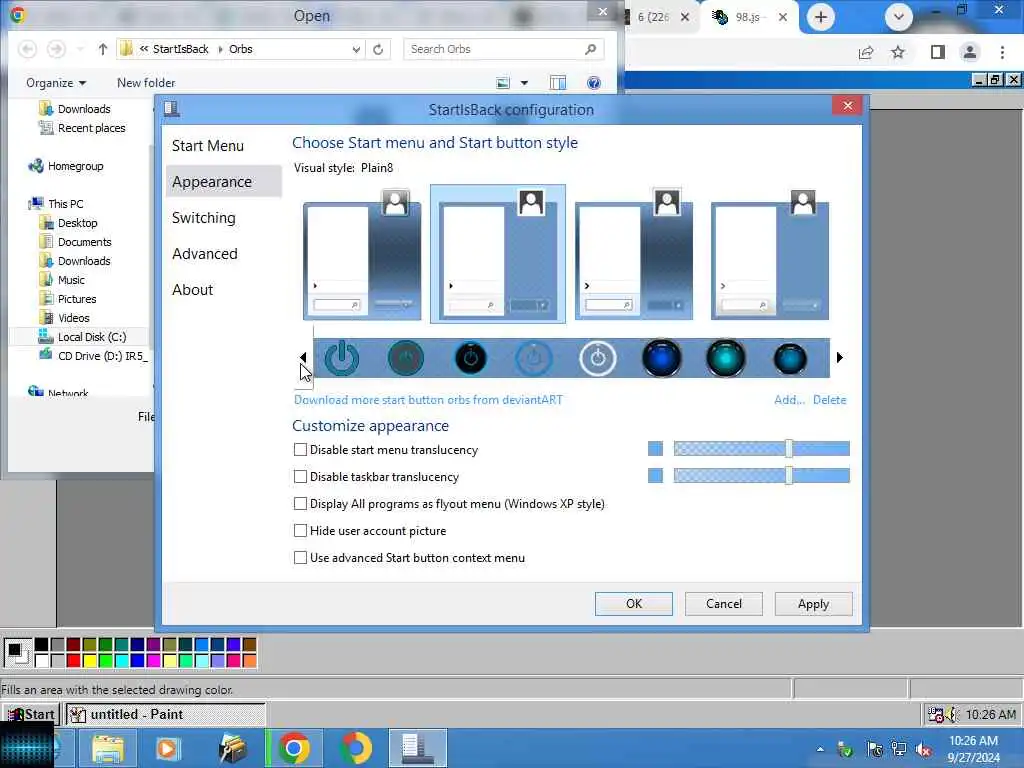This screenshot has width=1024, height=768.
Task: Pick the fourth faint blue power orb
Action: click(x=534, y=358)
